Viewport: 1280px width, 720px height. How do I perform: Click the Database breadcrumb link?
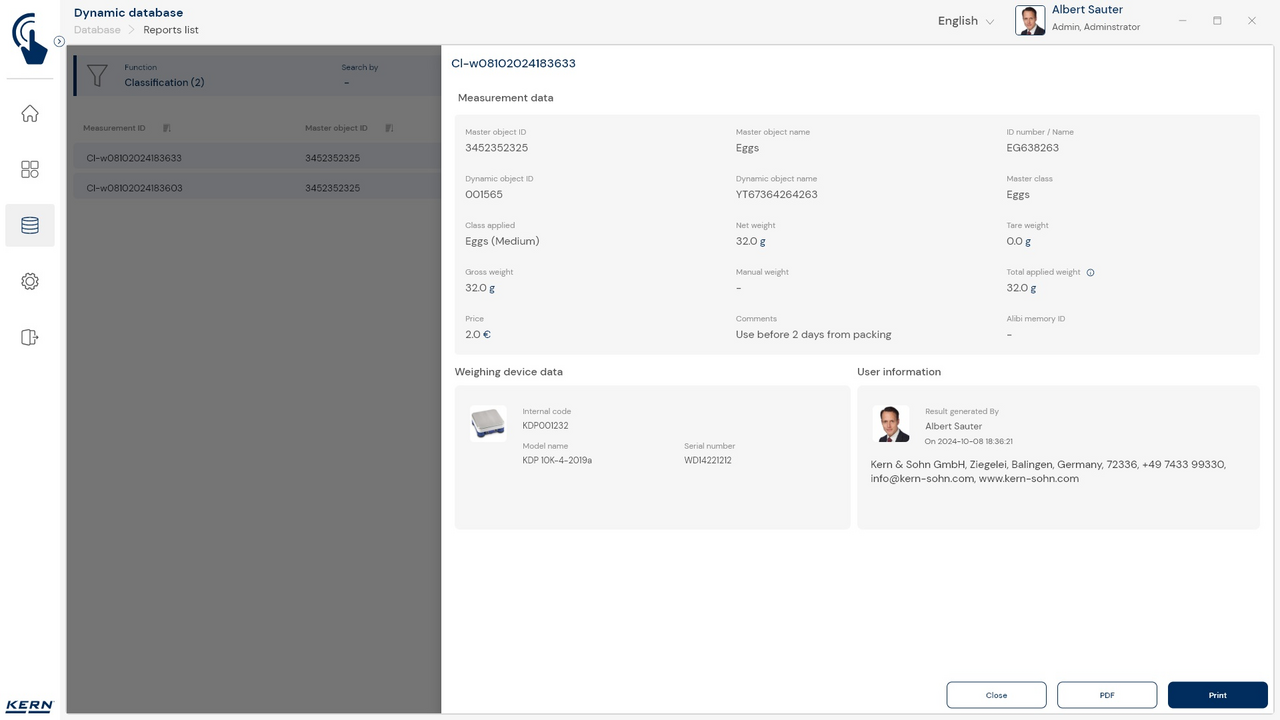(x=97, y=30)
